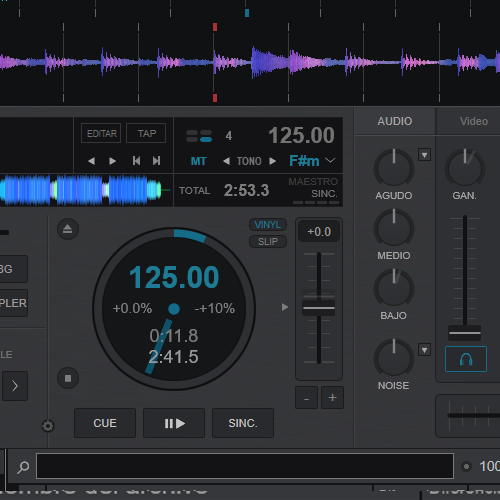
Task: Open the NOISE effect dropdown arrow
Action: pos(424,350)
